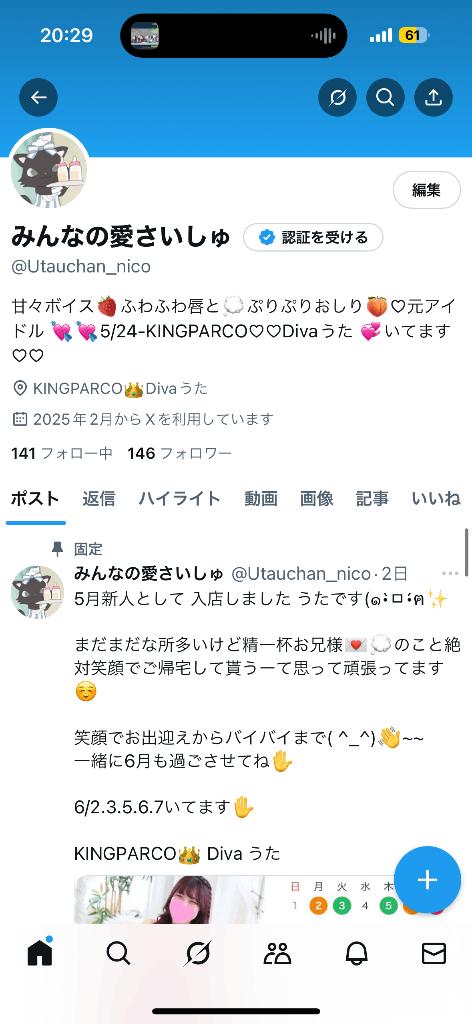The height and width of the screenshot is (1024, 472).
Task: Open the 141 フォロー中 following list
Action: pos(62,453)
